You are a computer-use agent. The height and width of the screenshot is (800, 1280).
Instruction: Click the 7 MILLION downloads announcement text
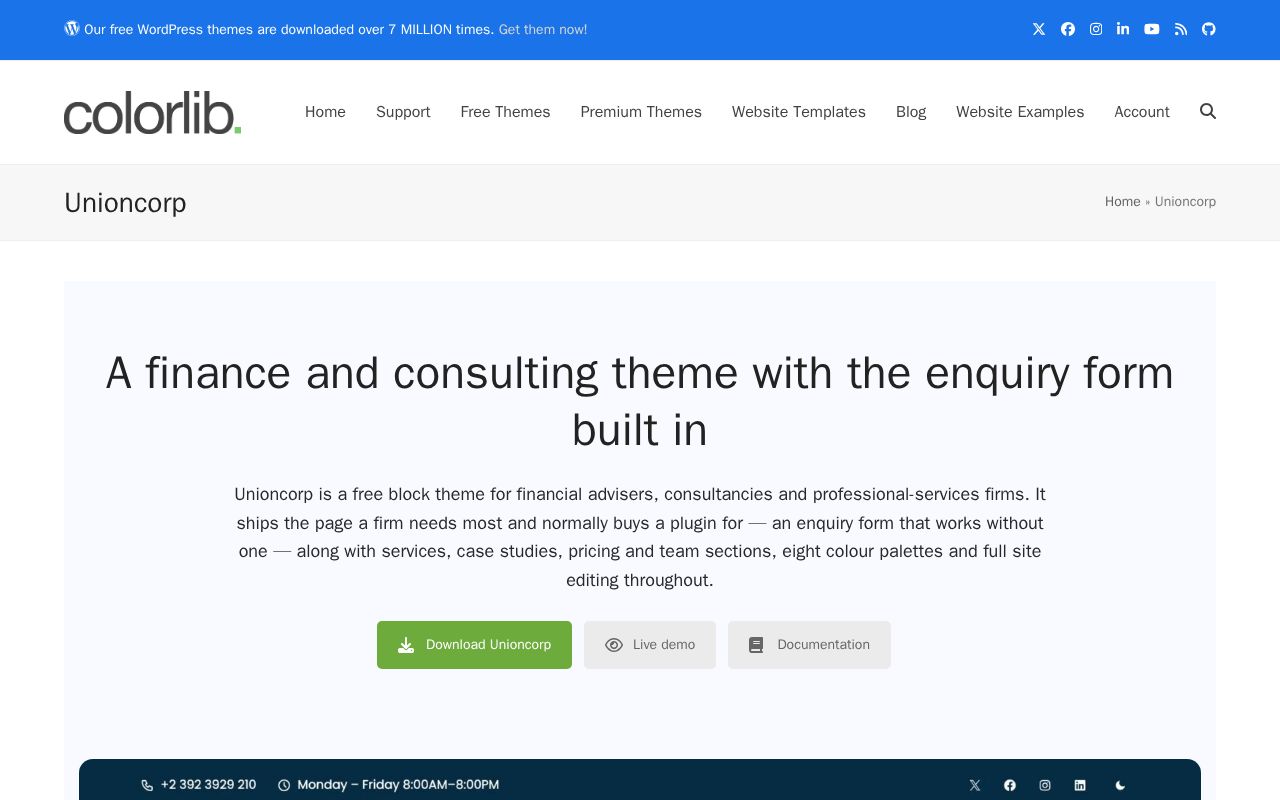(x=289, y=30)
